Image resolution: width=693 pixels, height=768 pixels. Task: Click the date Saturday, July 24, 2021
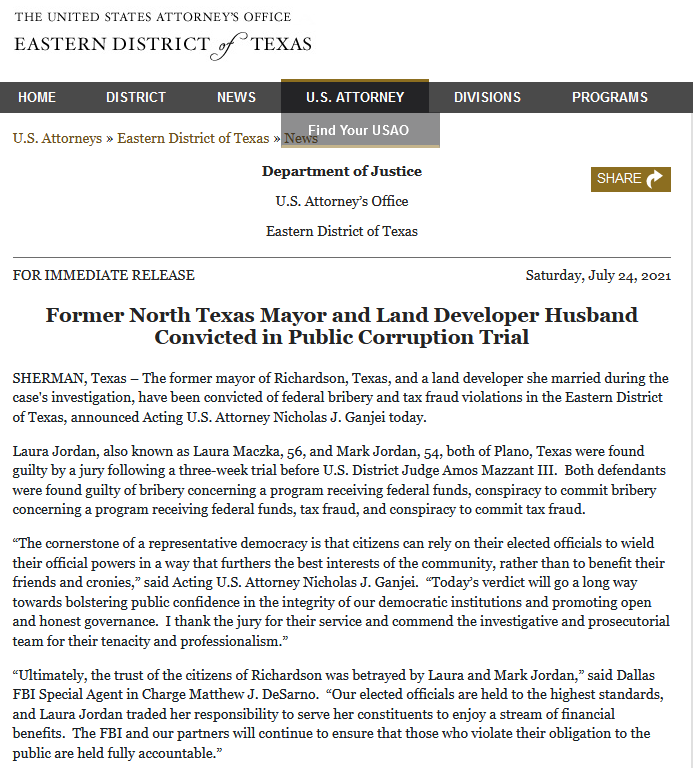598,275
